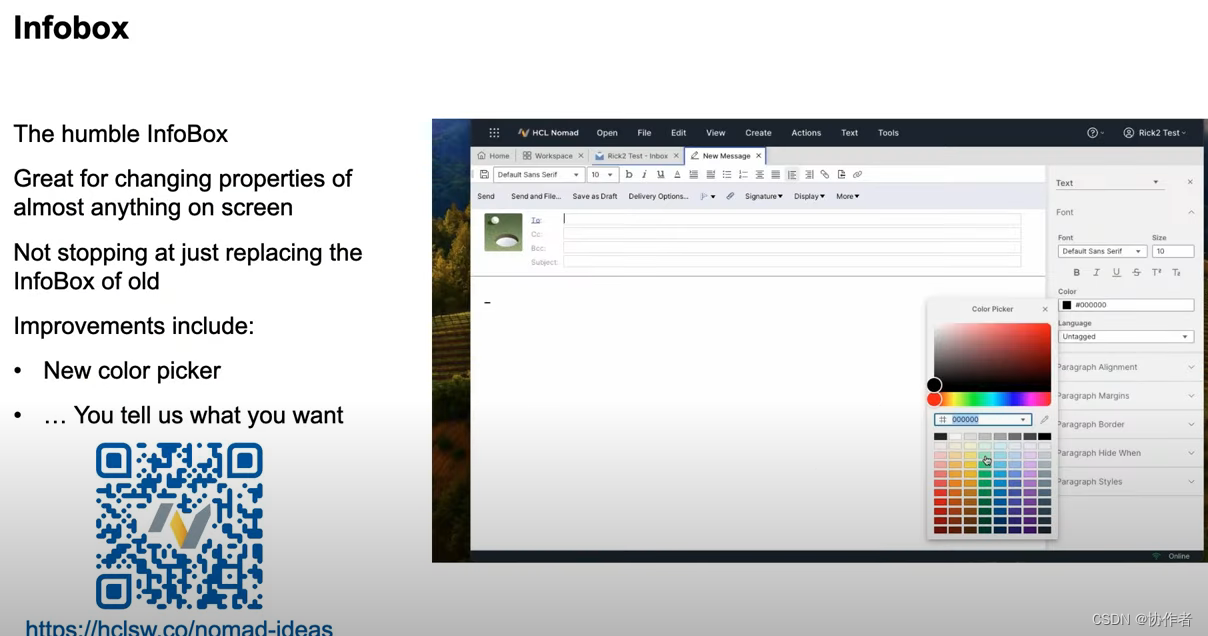Image resolution: width=1208 pixels, height=636 pixels.
Task: Click the Send button
Action: point(486,197)
